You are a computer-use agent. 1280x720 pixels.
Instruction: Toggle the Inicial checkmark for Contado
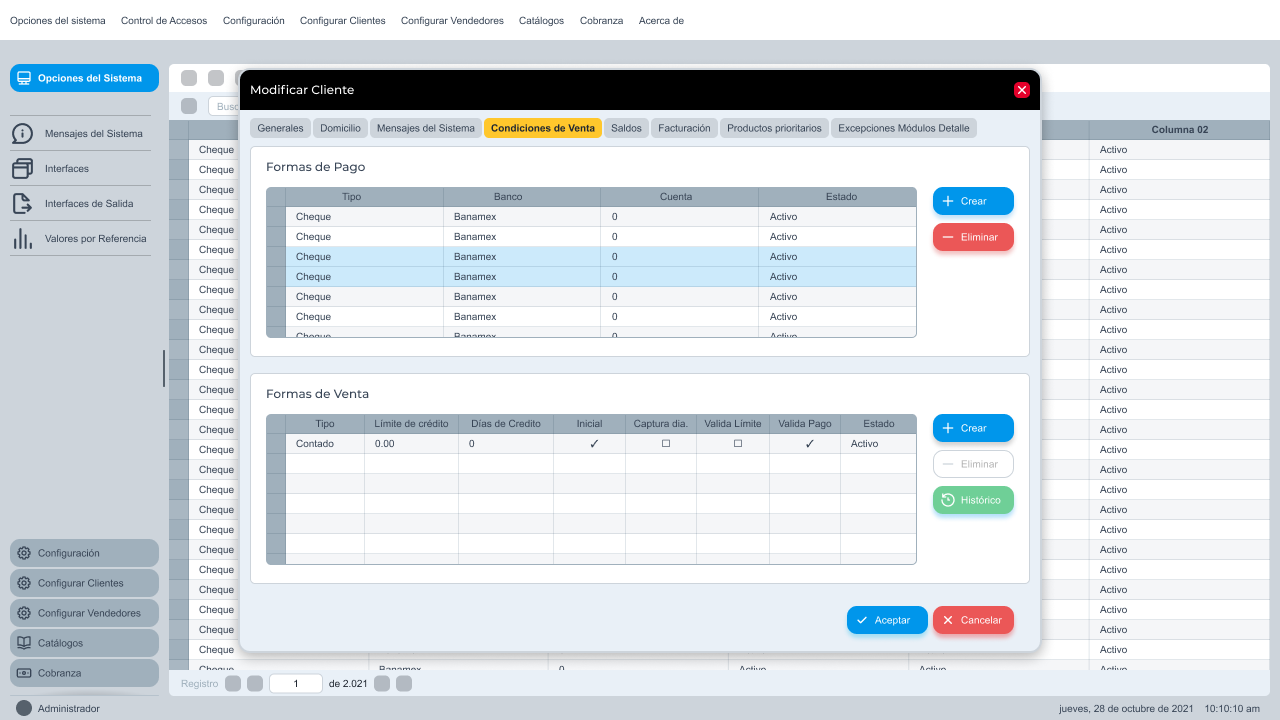pos(594,444)
